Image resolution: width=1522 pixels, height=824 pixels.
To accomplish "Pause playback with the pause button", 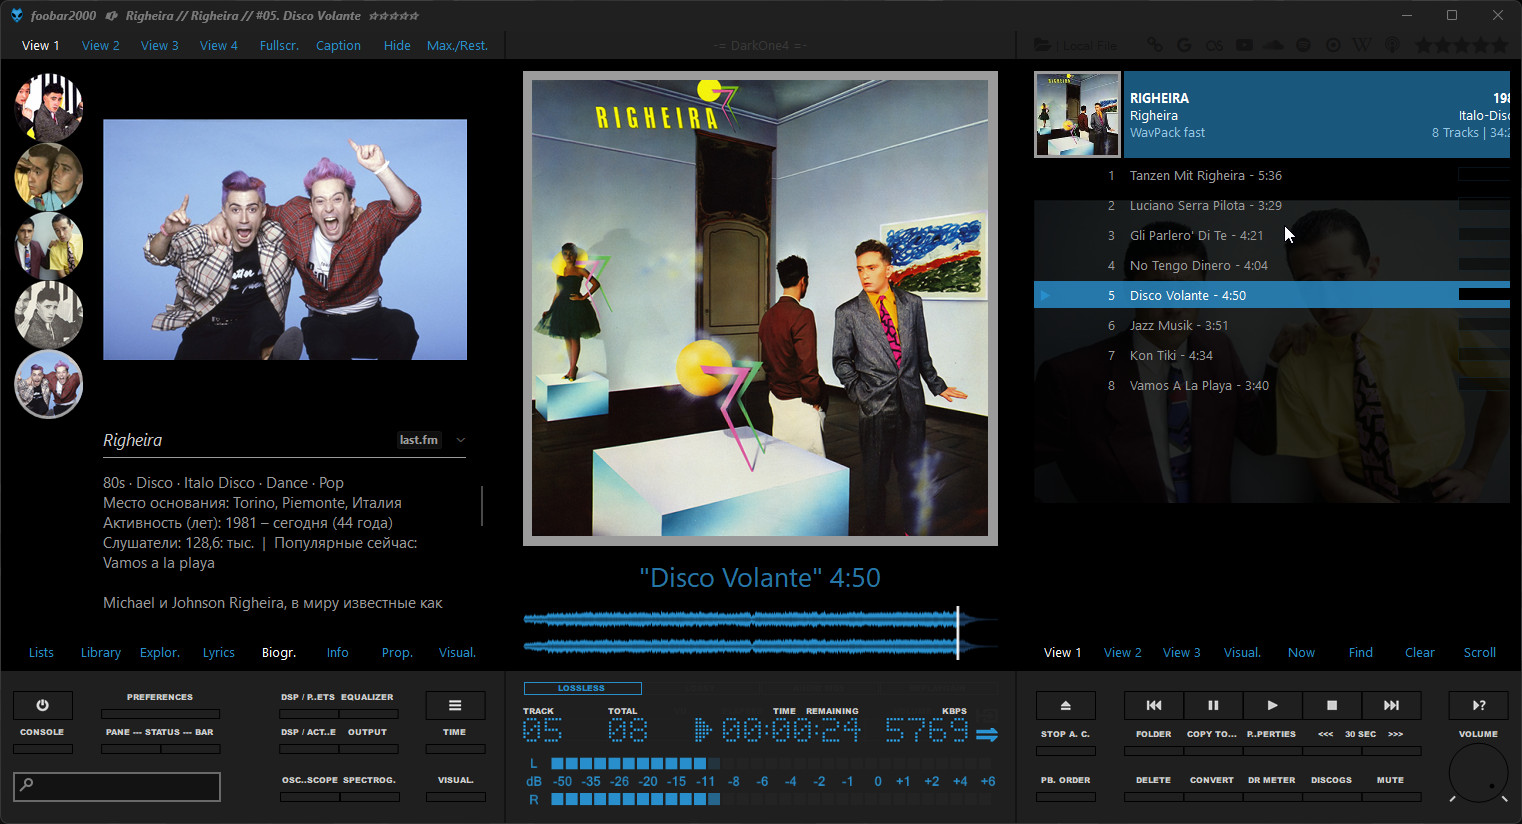I will [x=1213, y=705].
